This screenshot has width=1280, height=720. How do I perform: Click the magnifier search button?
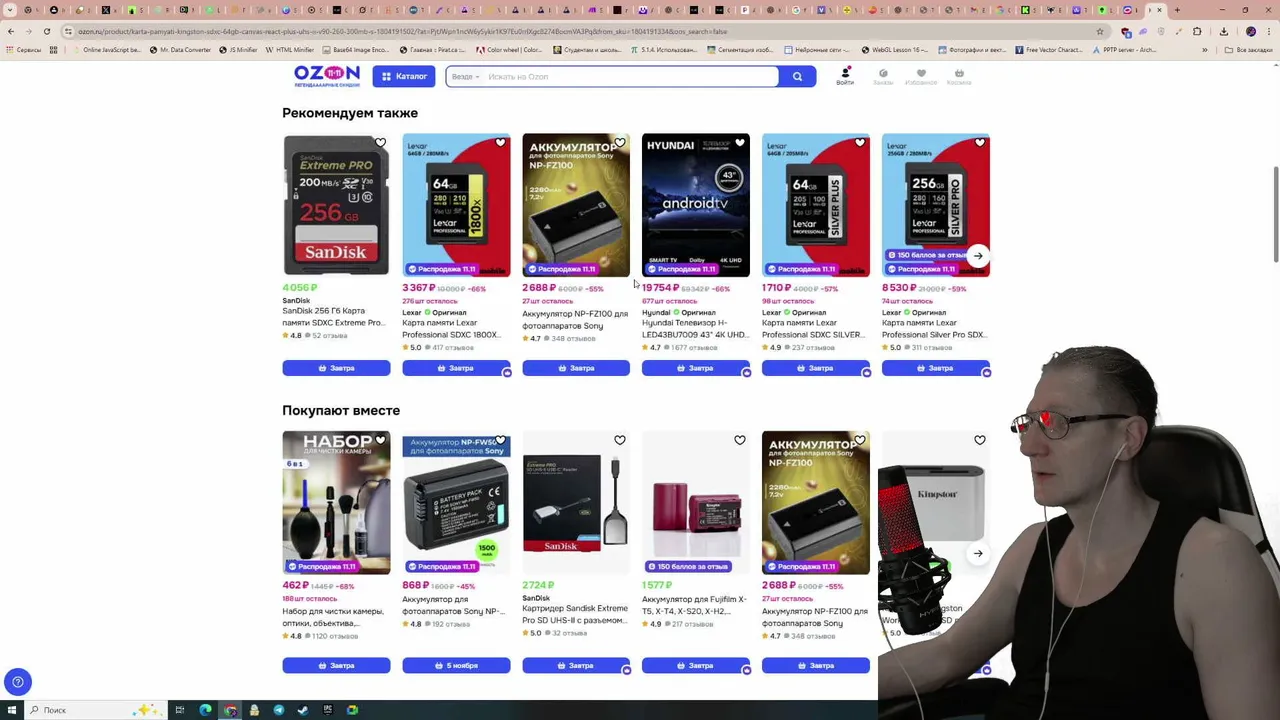tap(797, 77)
